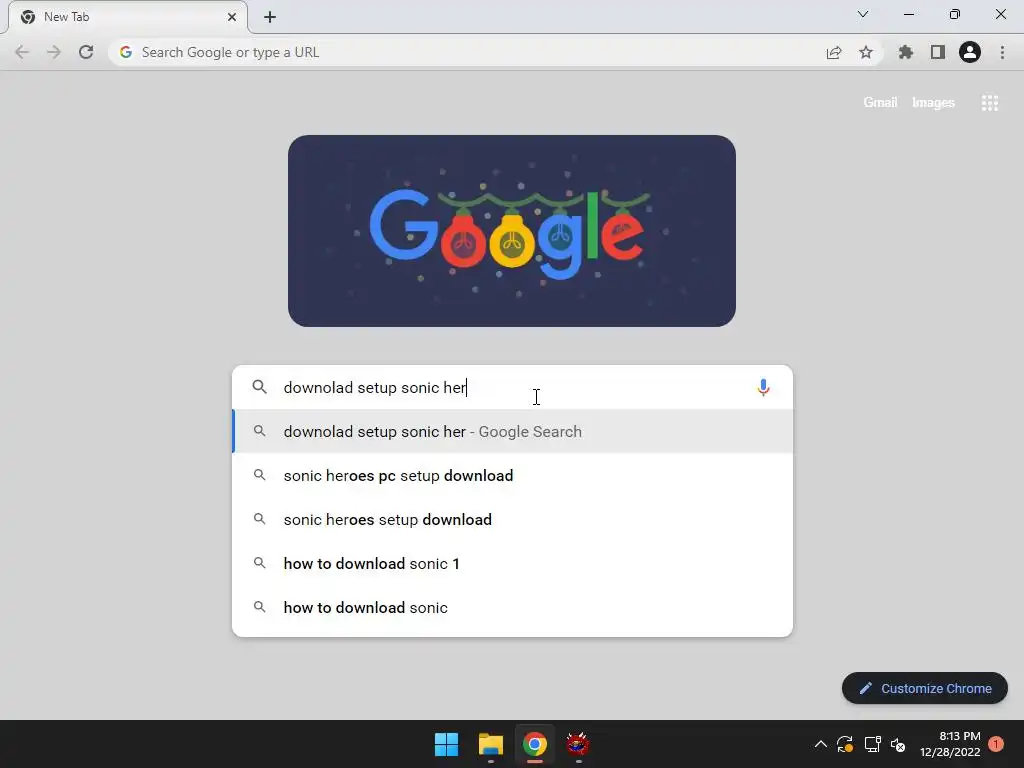
Task: Click the muted volume tray icon
Action: tap(898, 744)
